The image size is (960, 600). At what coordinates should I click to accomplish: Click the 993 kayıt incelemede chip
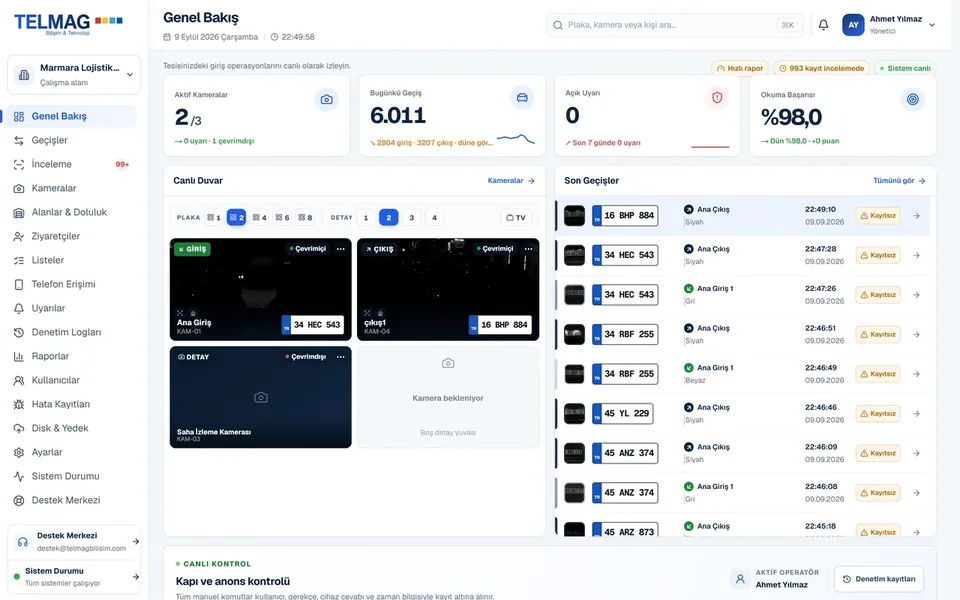click(x=822, y=69)
